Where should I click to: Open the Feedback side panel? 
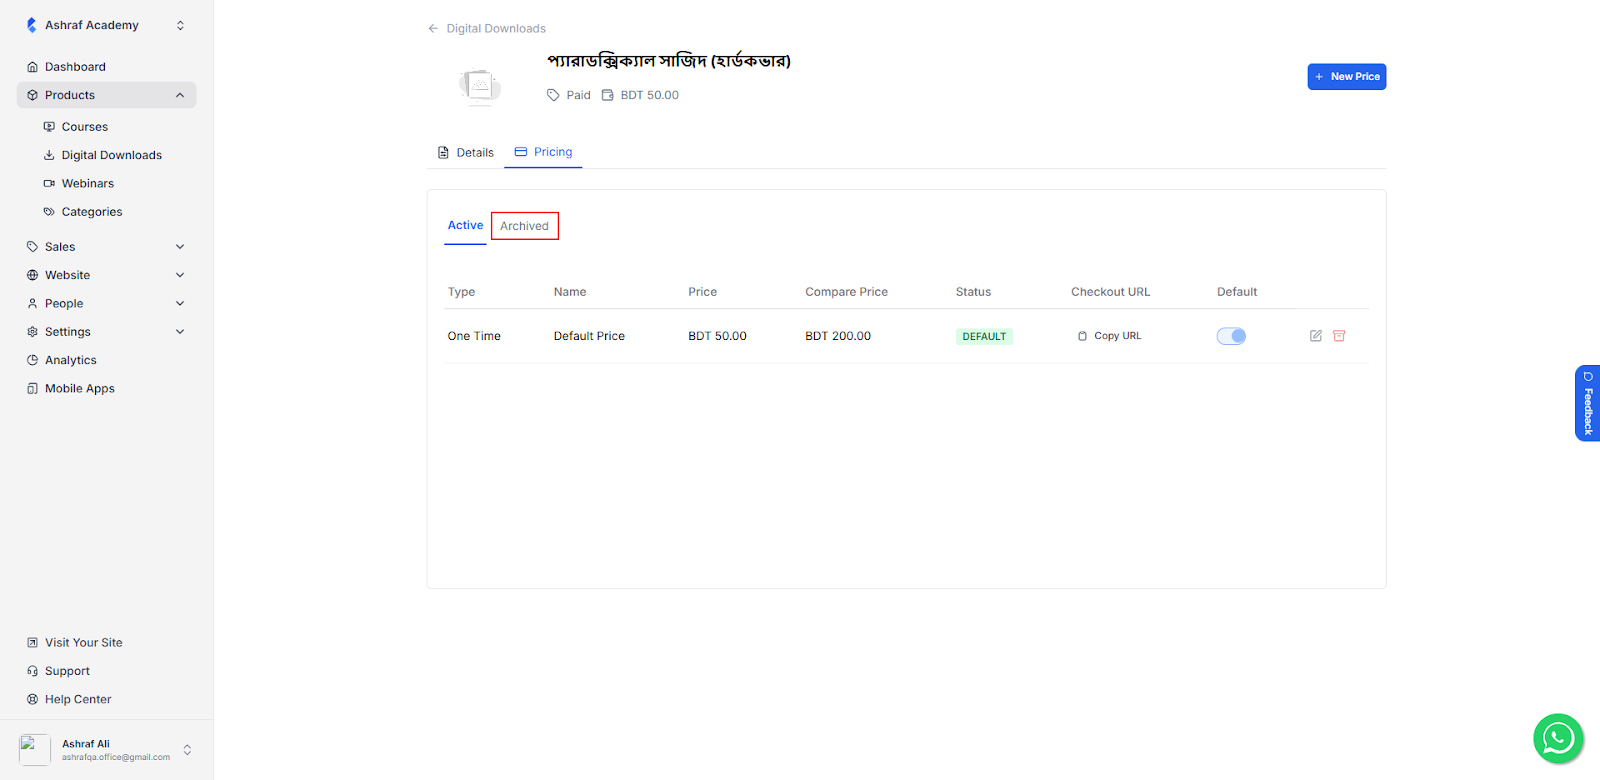pos(1587,403)
